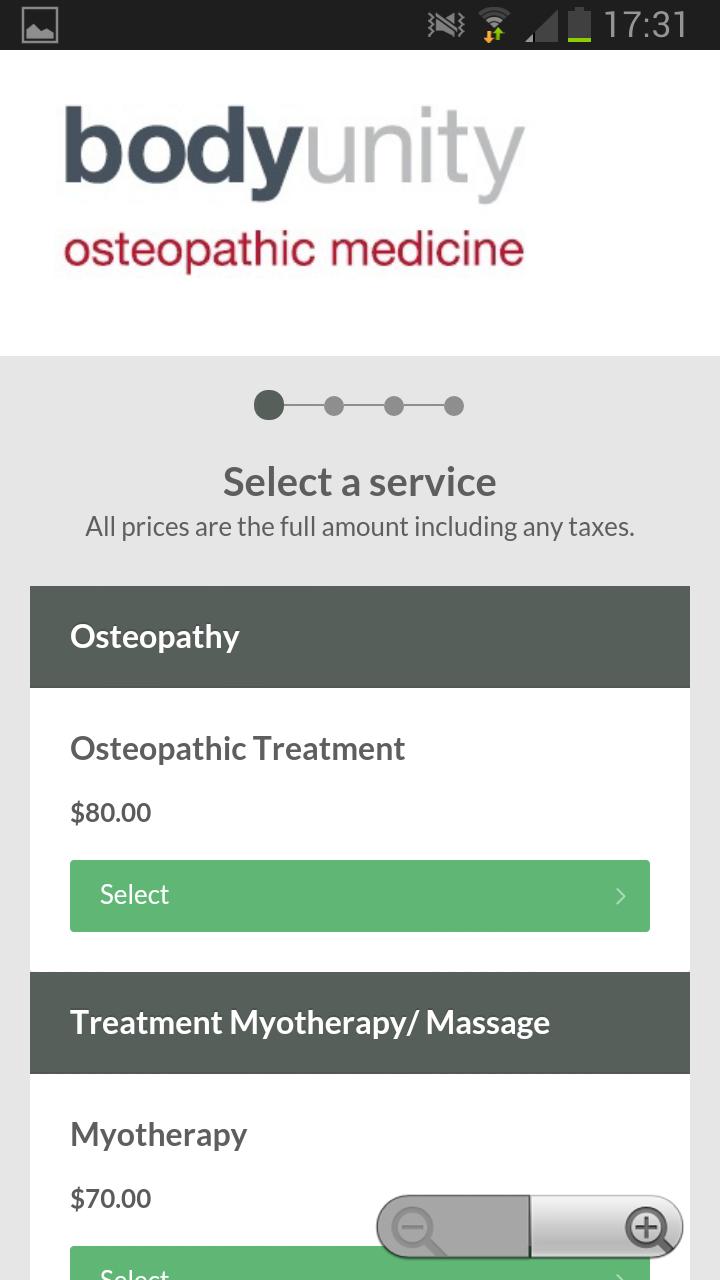Click the first step progress dot
The width and height of the screenshot is (720, 1280).
click(269, 405)
